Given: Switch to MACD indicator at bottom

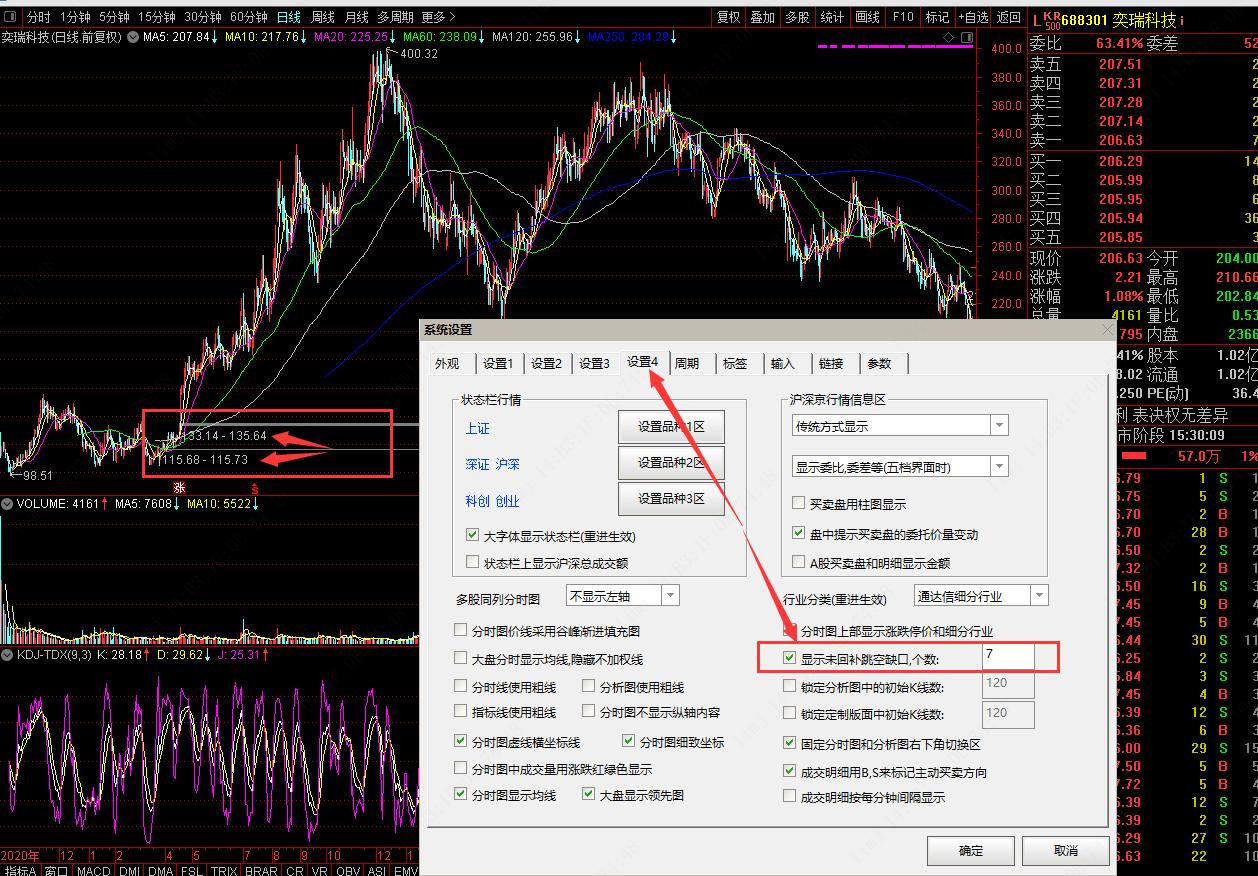Looking at the screenshot, I should pos(93,870).
